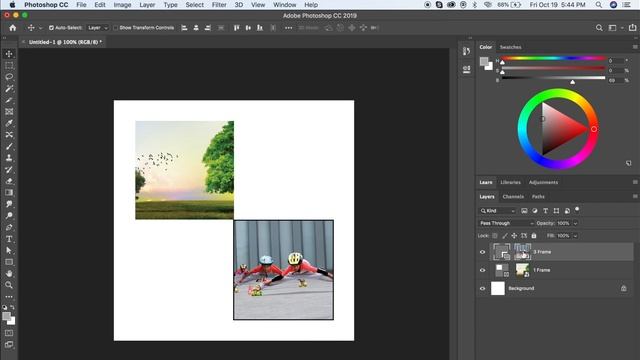The height and width of the screenshot is (360, 640).
Task: Open the Image menu
Action: pos(122,5)
